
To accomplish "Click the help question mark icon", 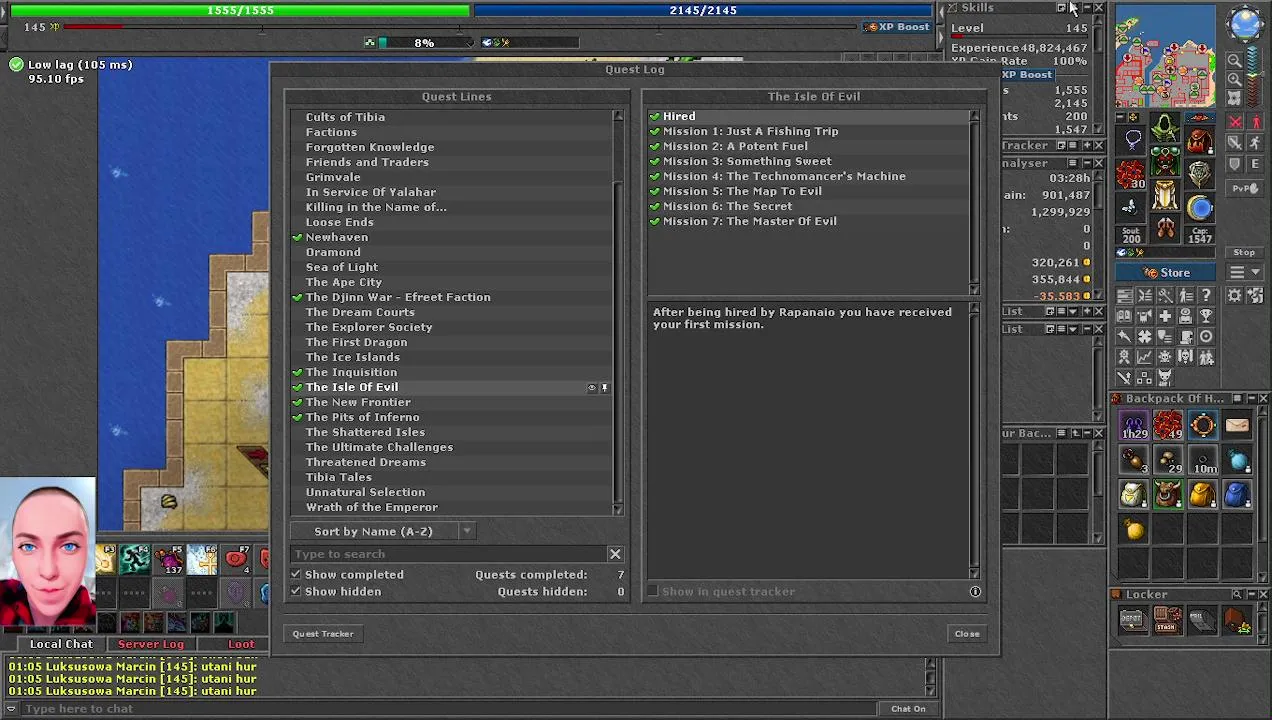I will click(1206, 295).
